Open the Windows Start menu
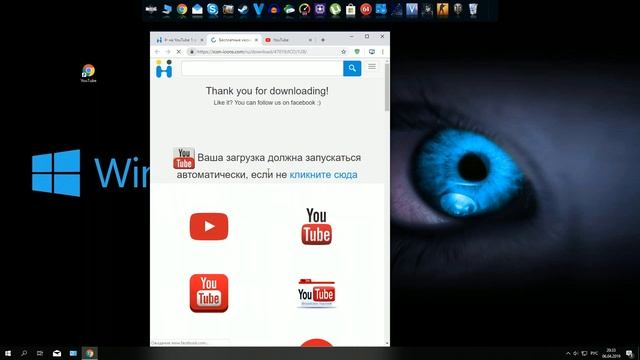The height and width of the screenshot is (360, 640). coord(8,353)
